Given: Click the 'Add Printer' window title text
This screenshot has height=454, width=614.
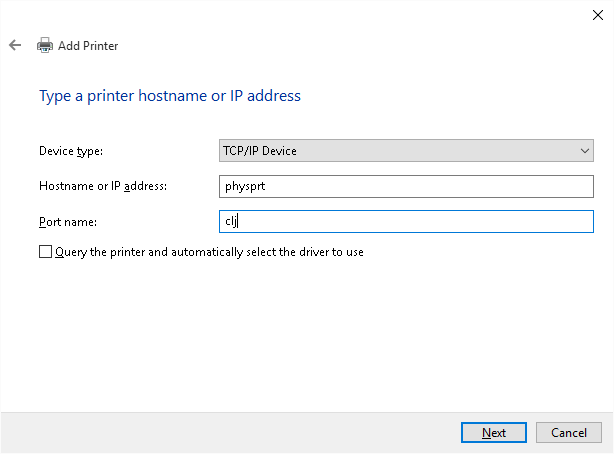Looking at the screenshot, I should coord(88,45).
